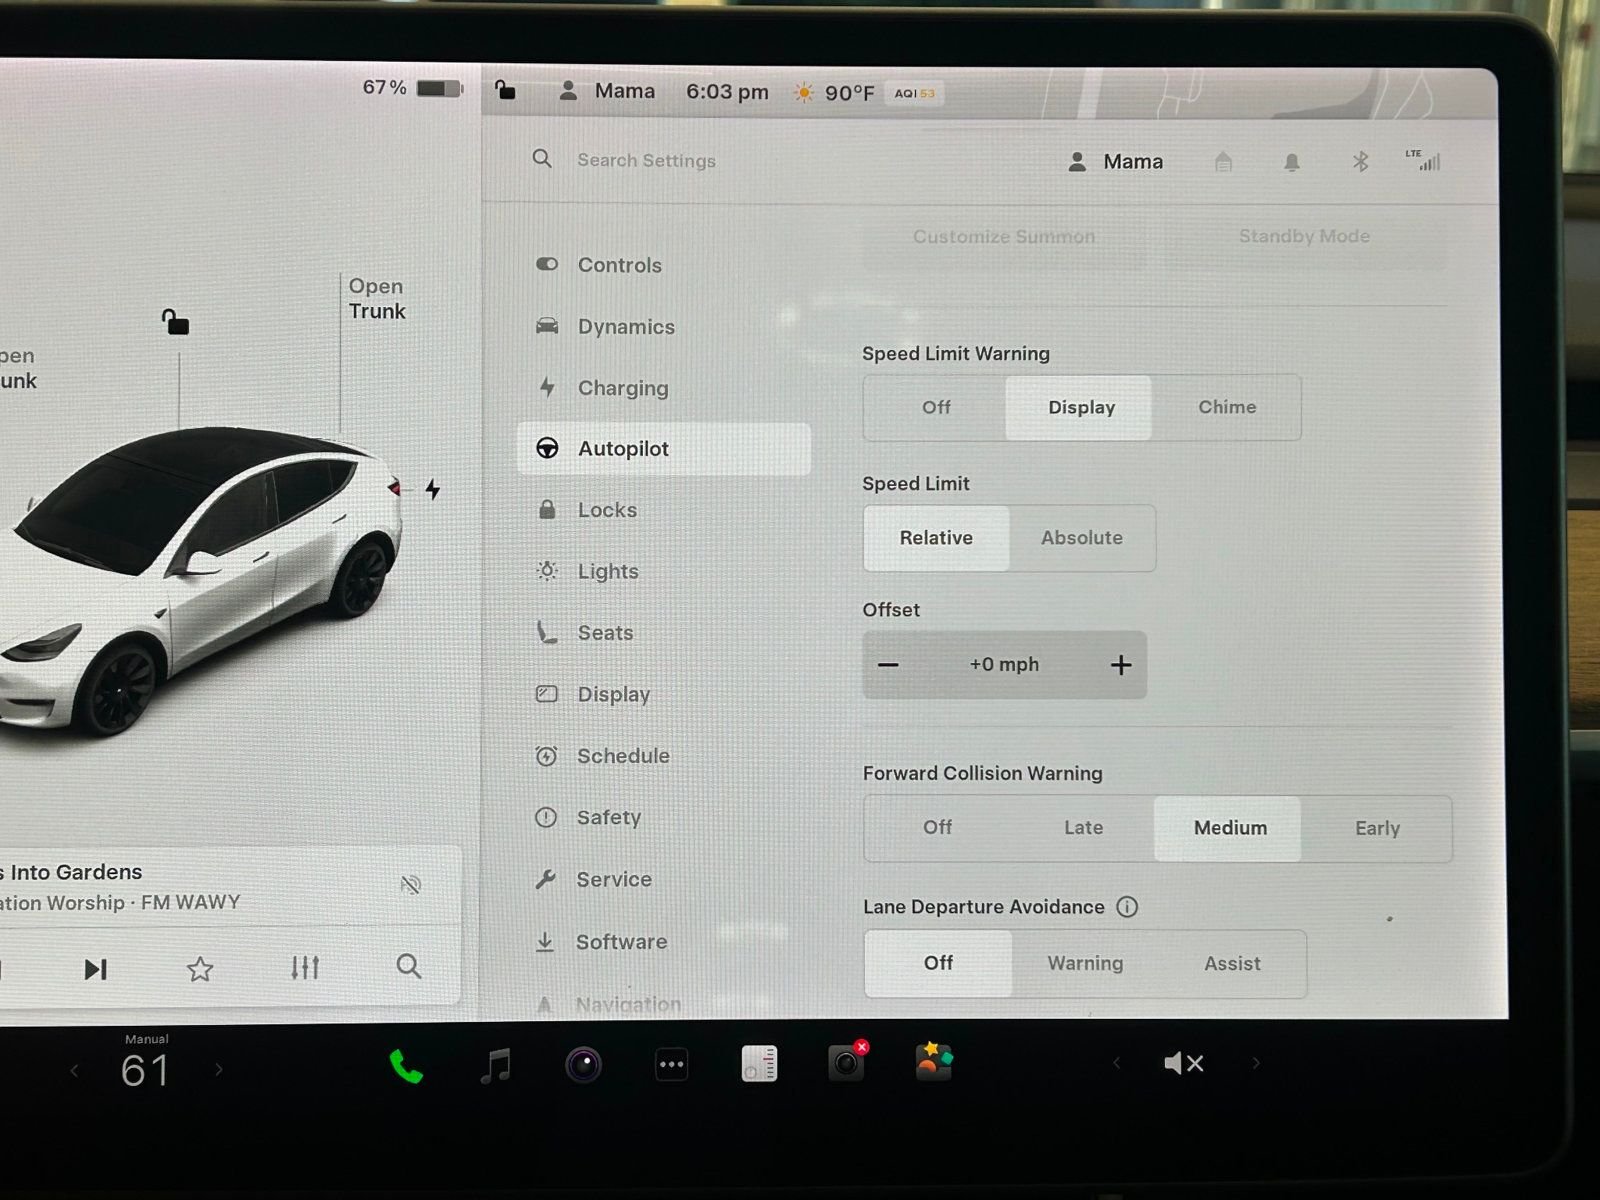Set Speed Limit Warning to Chime

click(x=1226, y=408)
